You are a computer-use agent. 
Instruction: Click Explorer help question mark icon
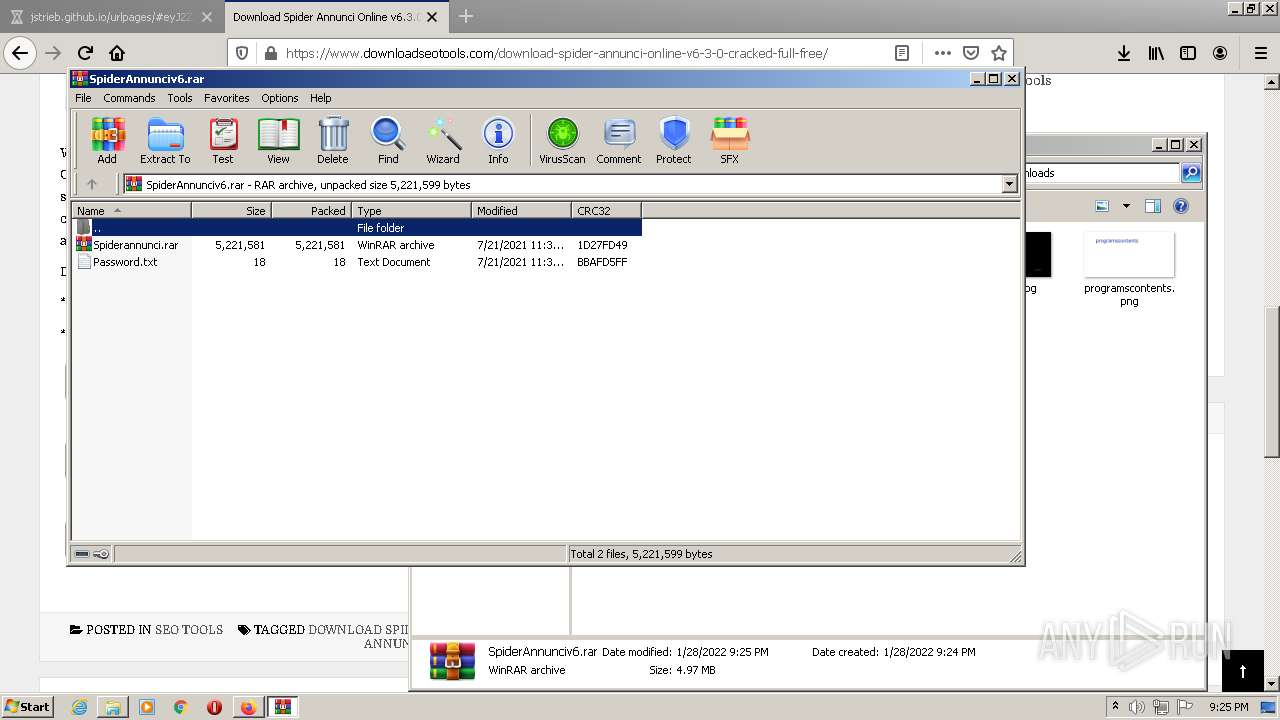coord(1181,206)
